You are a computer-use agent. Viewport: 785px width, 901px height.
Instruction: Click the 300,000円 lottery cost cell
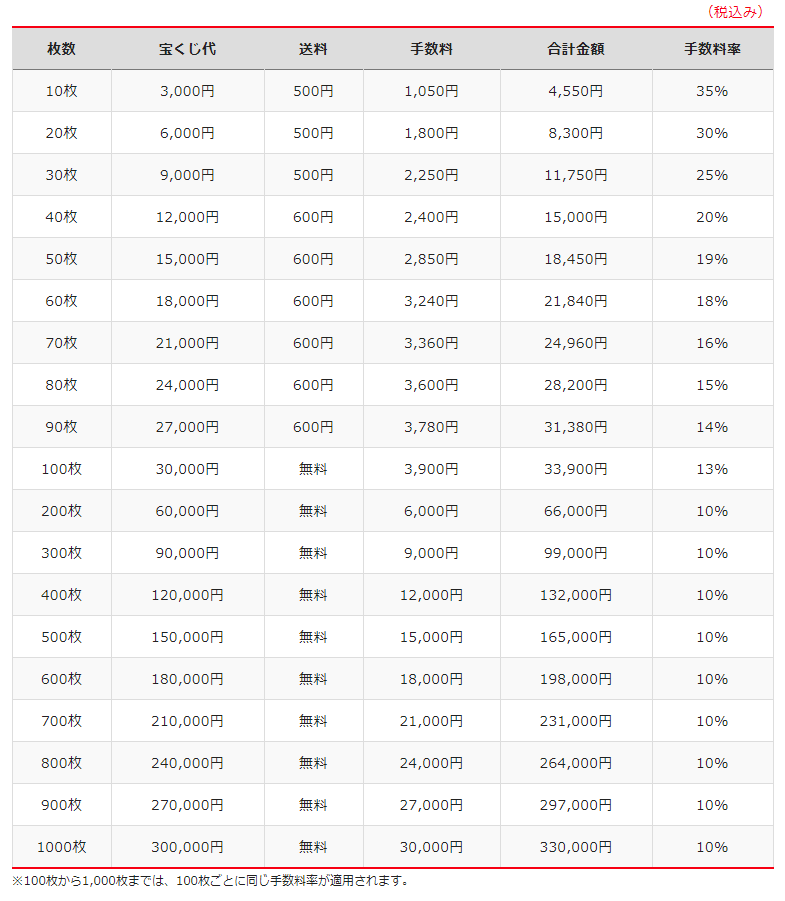(187, 847)
